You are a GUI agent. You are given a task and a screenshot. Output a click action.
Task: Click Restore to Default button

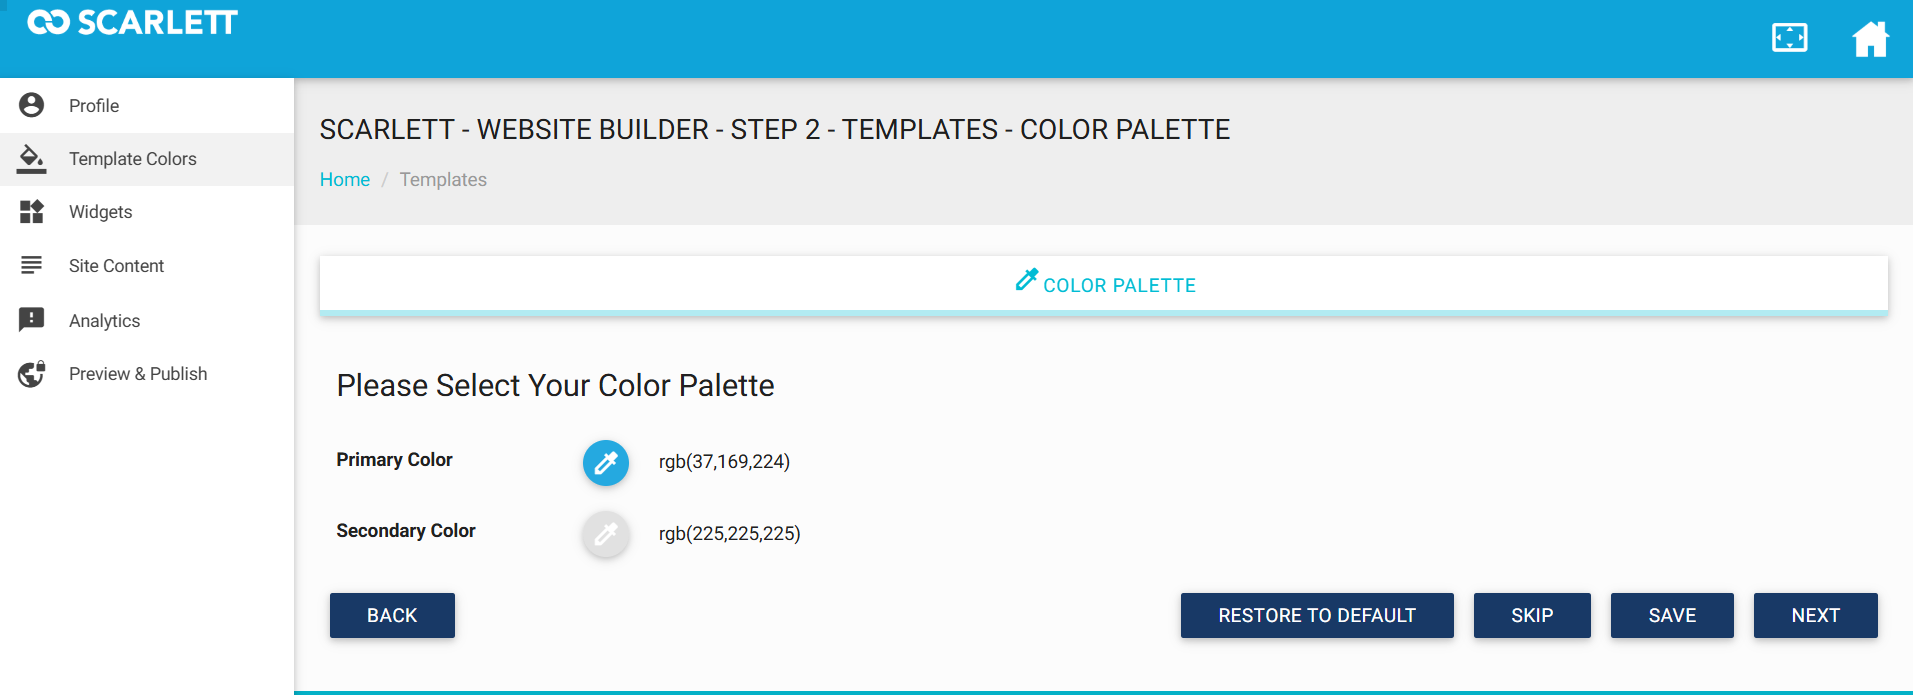(1317, 615)
